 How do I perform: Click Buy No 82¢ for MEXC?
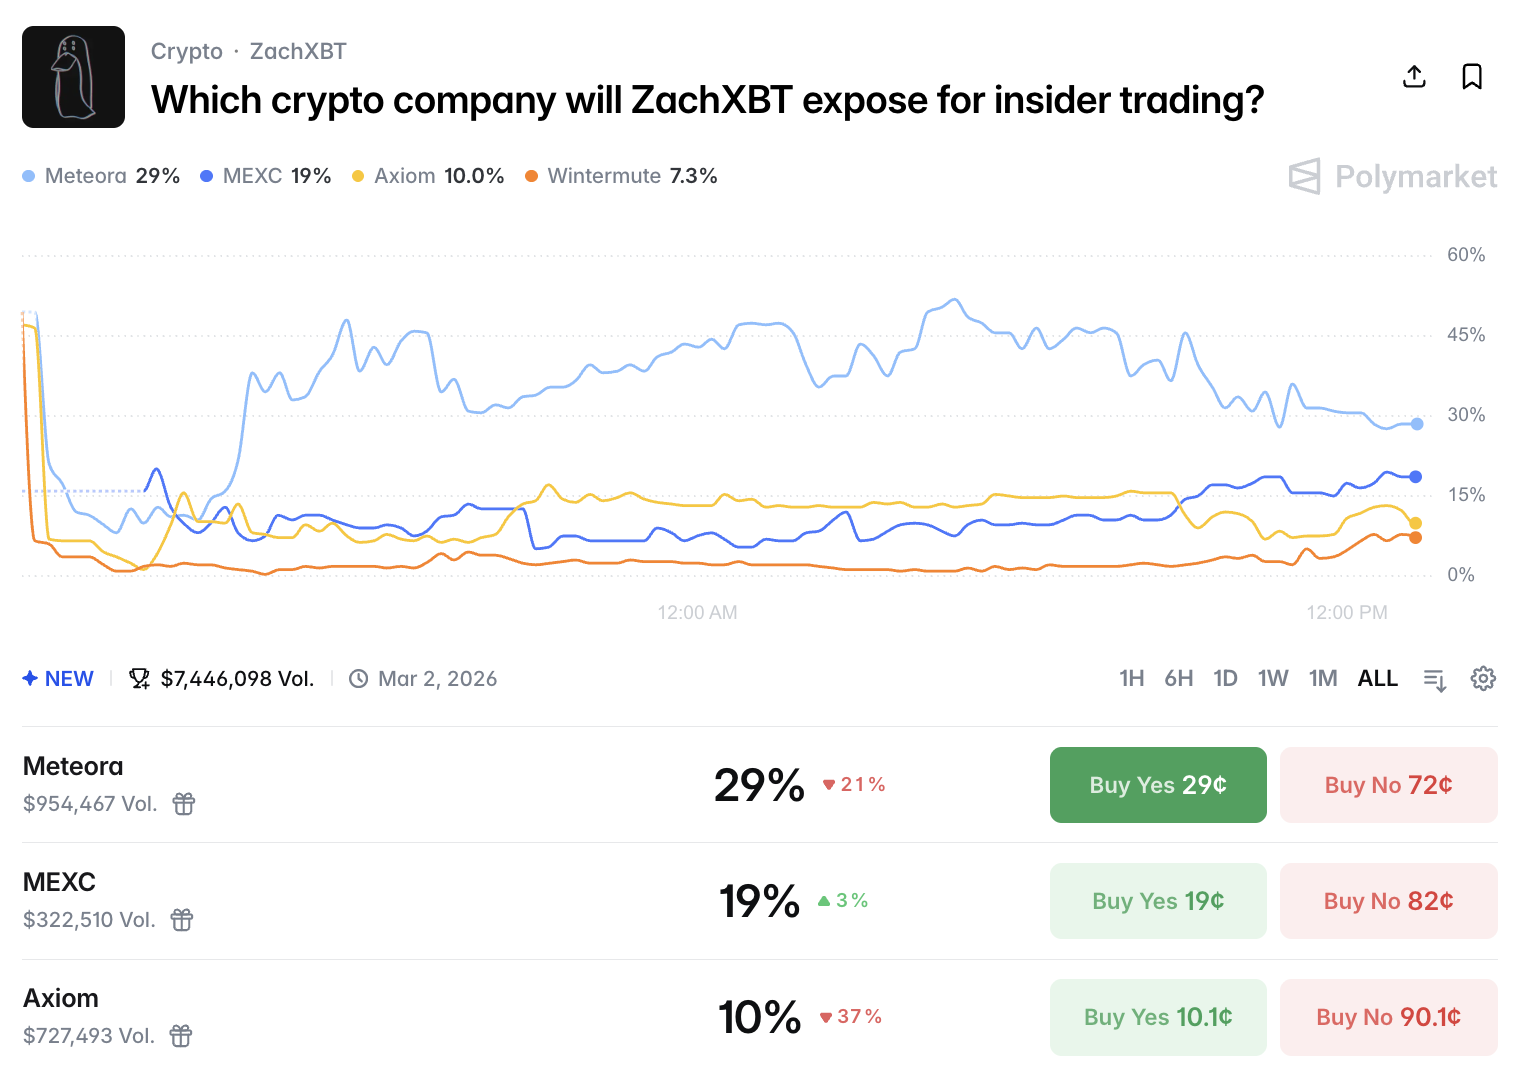coord(1388,900)
